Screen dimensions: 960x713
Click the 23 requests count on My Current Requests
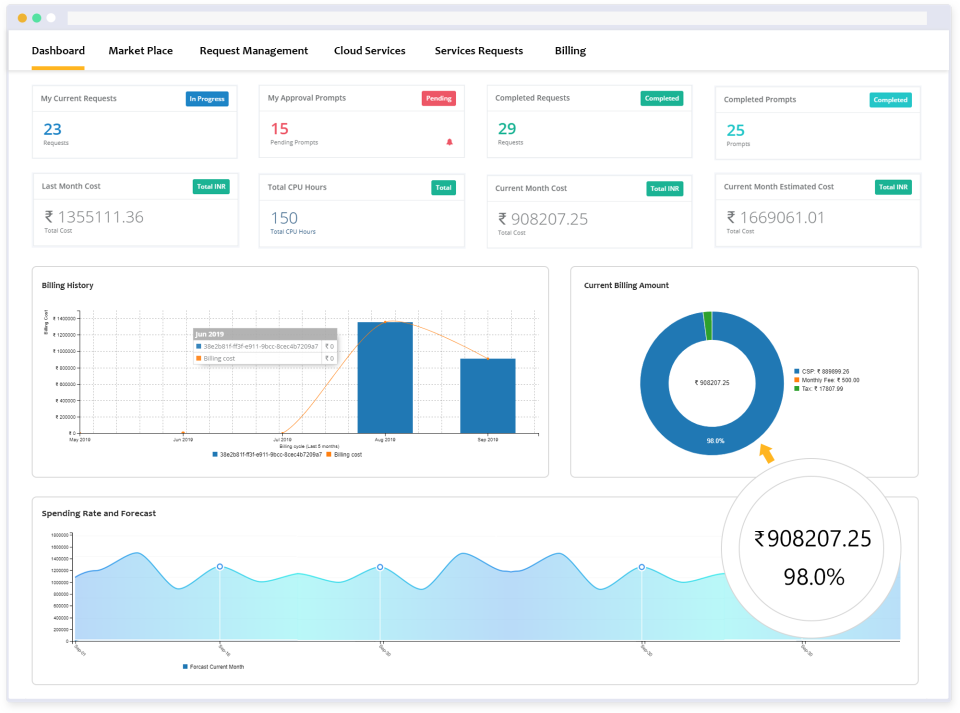52,129
